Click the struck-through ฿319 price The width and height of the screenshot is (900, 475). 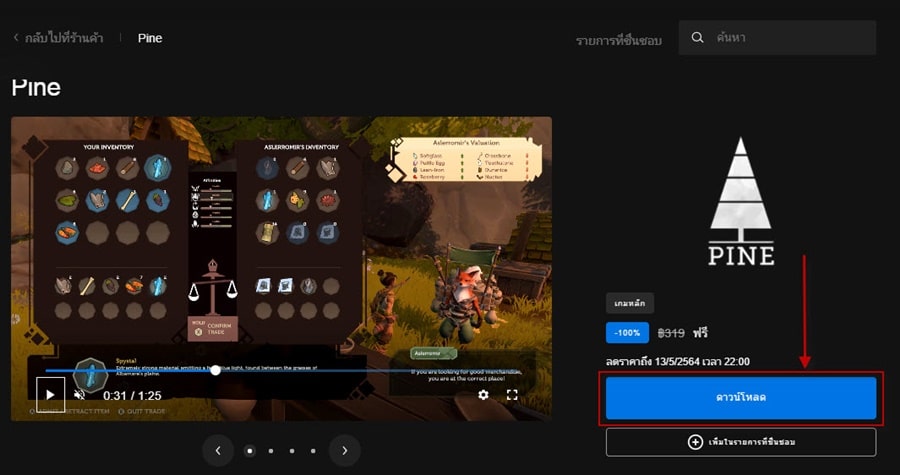671,333
